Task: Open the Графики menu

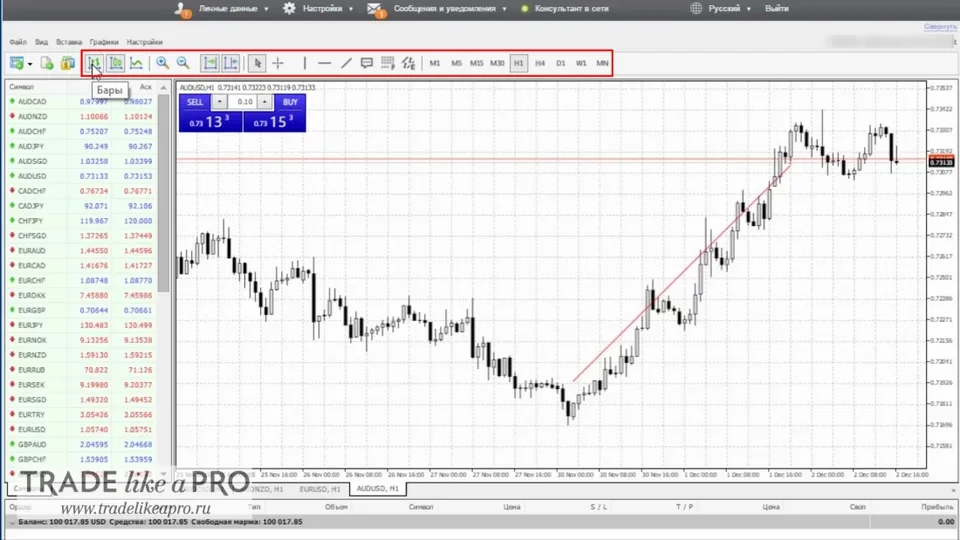Action: tap(103, 42)
